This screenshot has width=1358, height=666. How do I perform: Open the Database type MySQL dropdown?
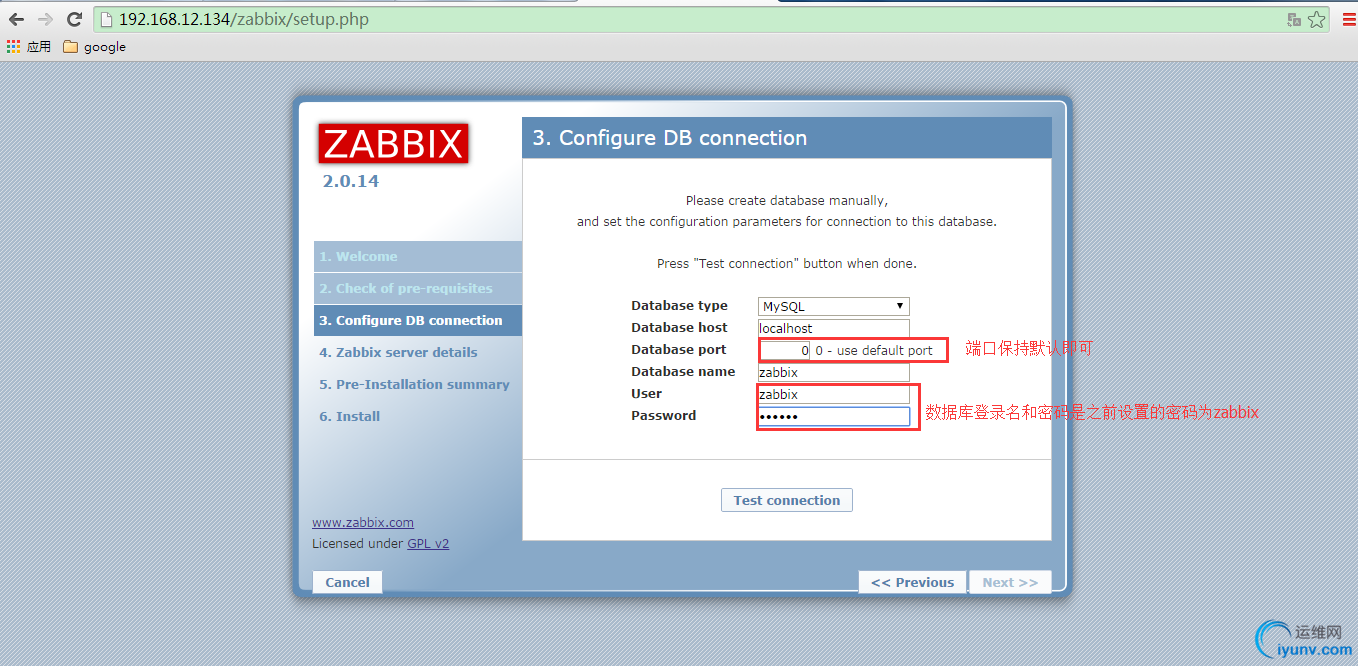834,306
